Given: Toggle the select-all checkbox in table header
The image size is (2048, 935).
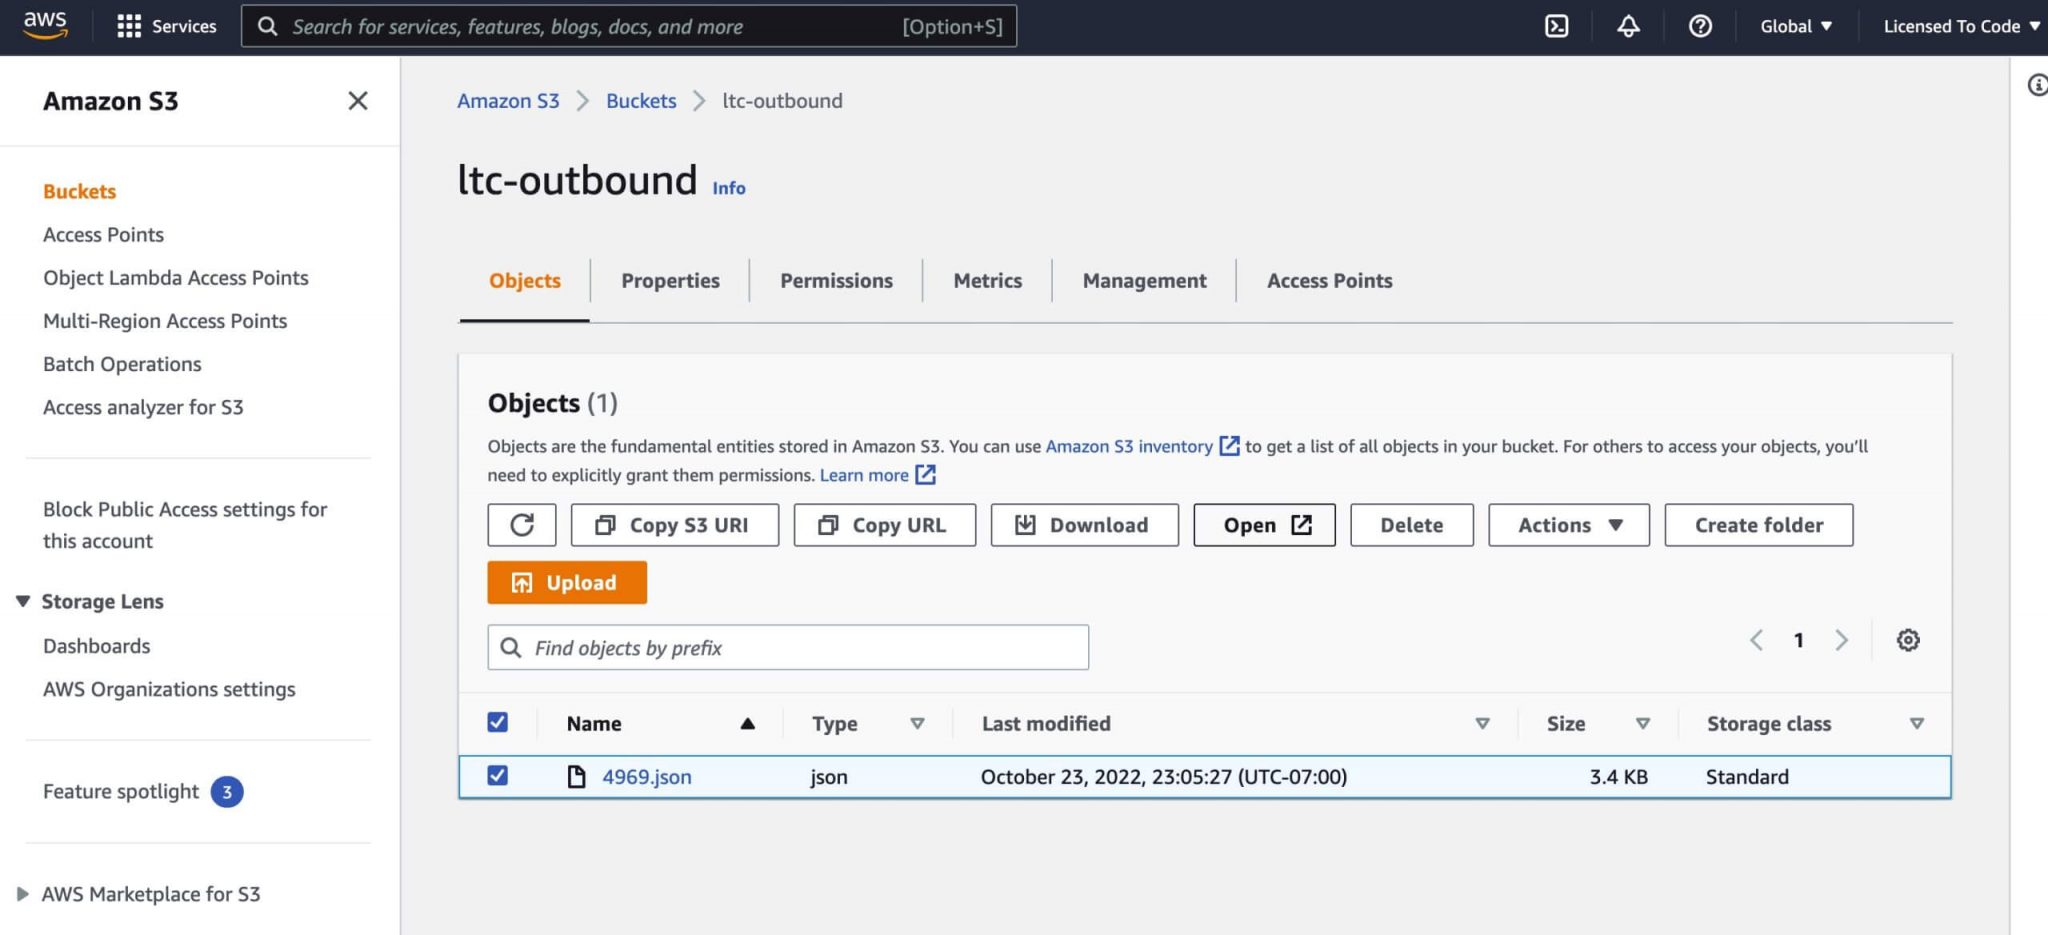Looking at the screenshot, I should pos(498,721).
